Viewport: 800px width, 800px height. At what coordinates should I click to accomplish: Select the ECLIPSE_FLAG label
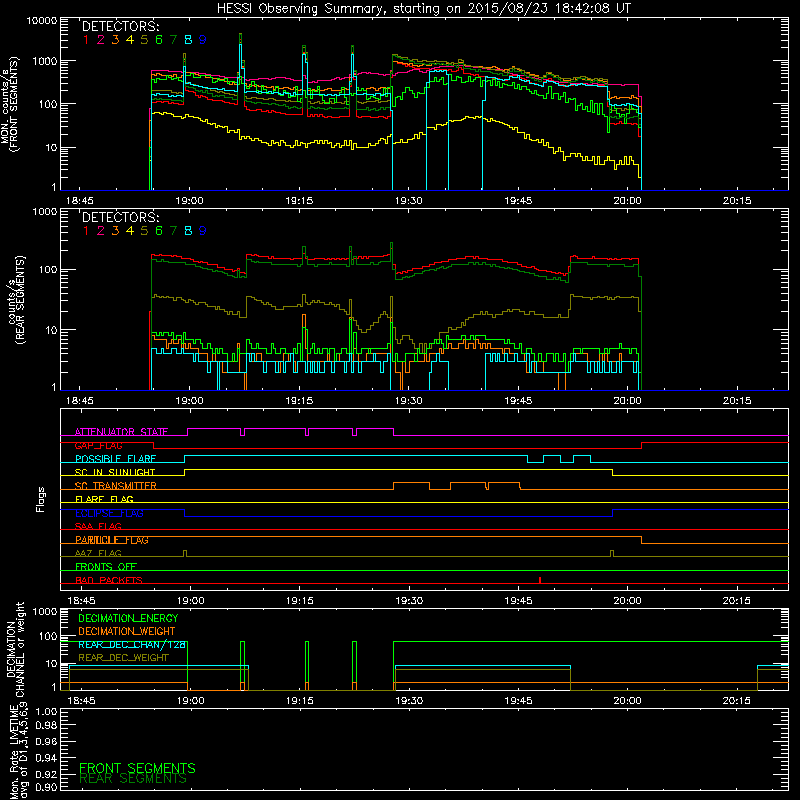[x=109, y=513]
